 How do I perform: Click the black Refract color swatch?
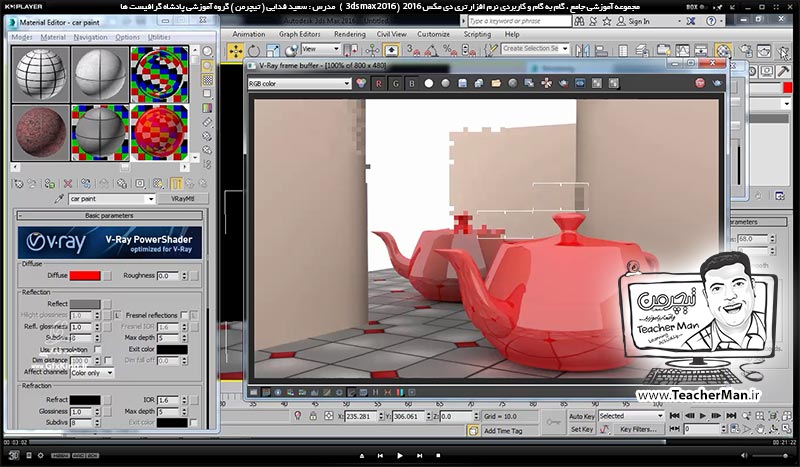click(85, 400)
